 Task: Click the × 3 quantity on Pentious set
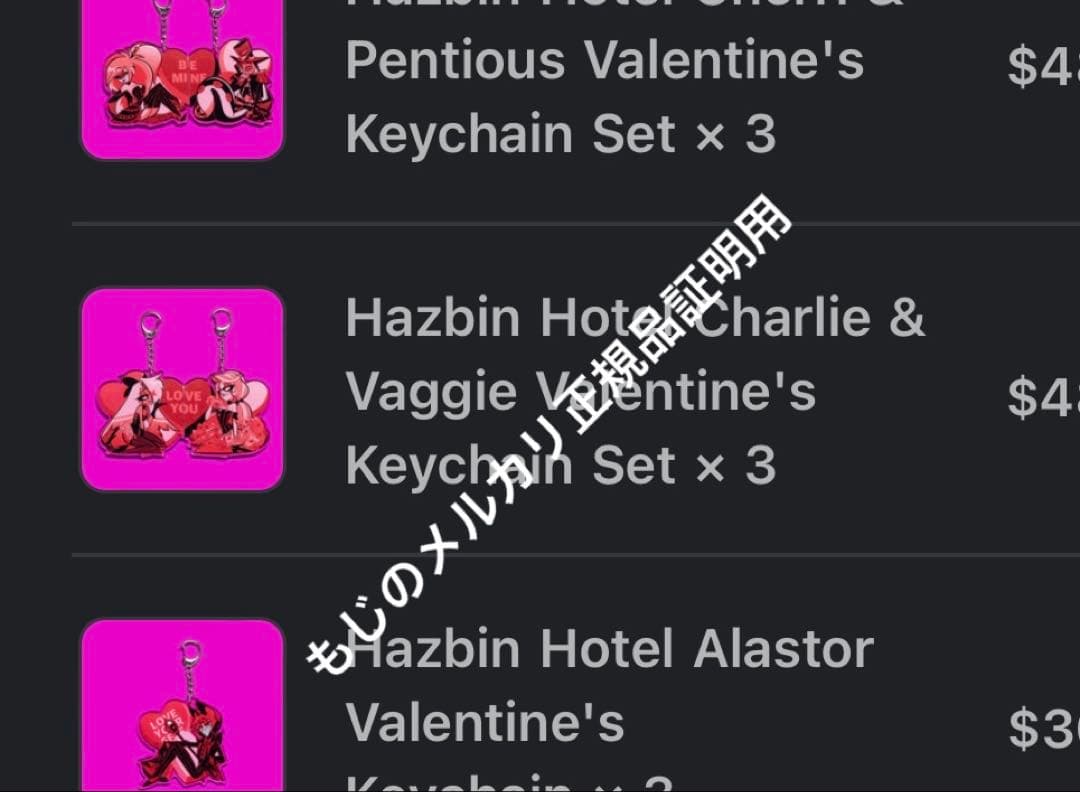tap(736, 134)
